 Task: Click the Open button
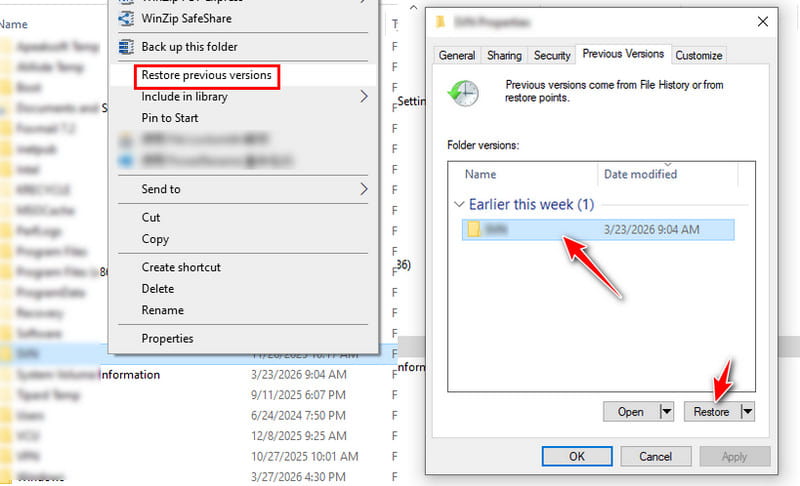point(631,412)
